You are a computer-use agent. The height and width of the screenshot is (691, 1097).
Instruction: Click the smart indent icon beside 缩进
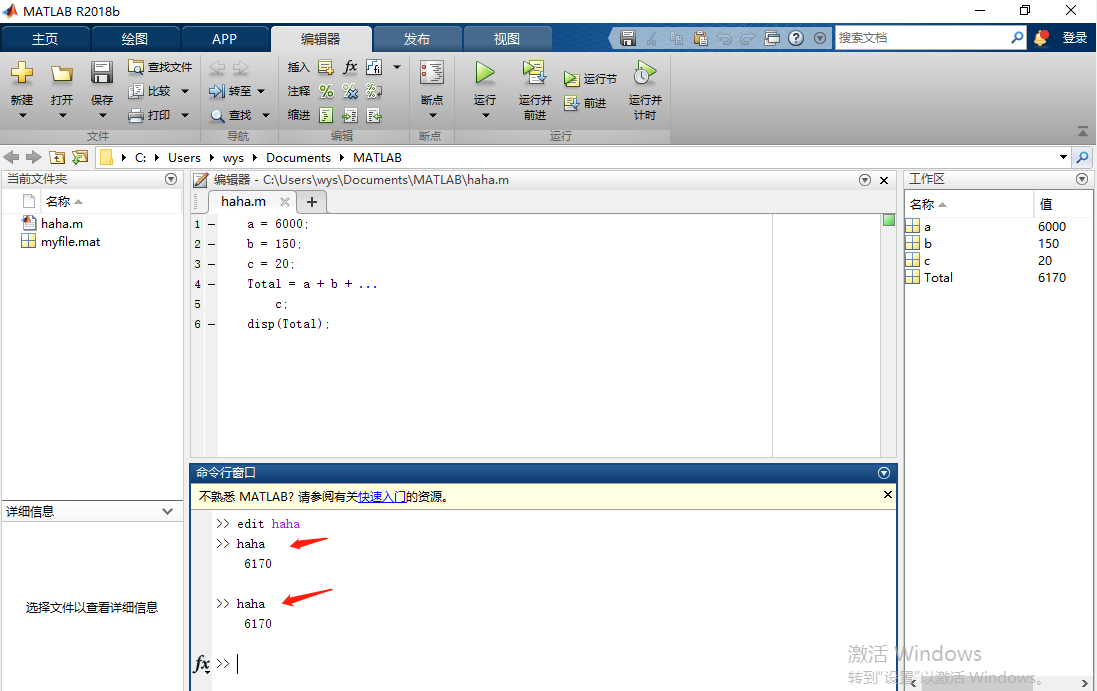pos(326,115)
